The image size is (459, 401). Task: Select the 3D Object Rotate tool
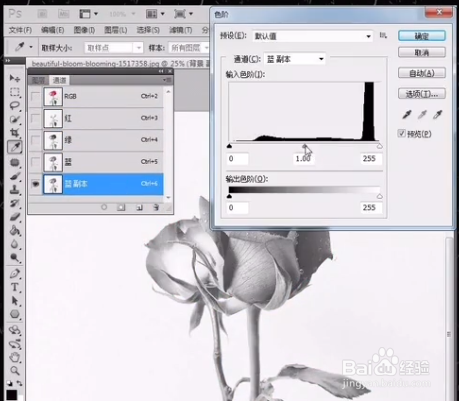pyautogui.click(x=15, y=330)
